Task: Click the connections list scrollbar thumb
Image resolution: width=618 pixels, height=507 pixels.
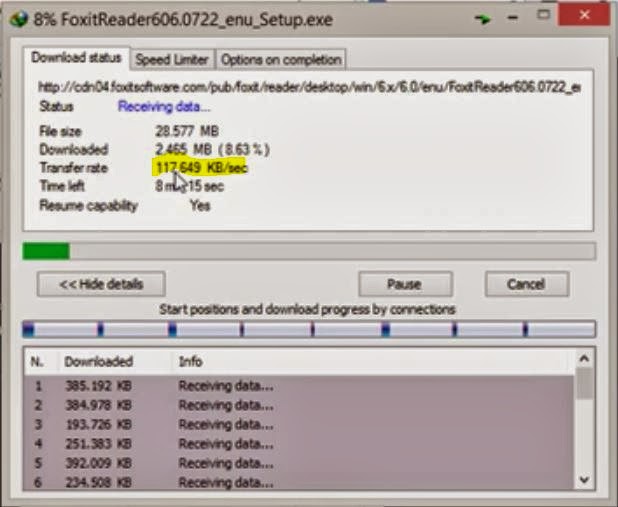Action: (x=584, y=383)
